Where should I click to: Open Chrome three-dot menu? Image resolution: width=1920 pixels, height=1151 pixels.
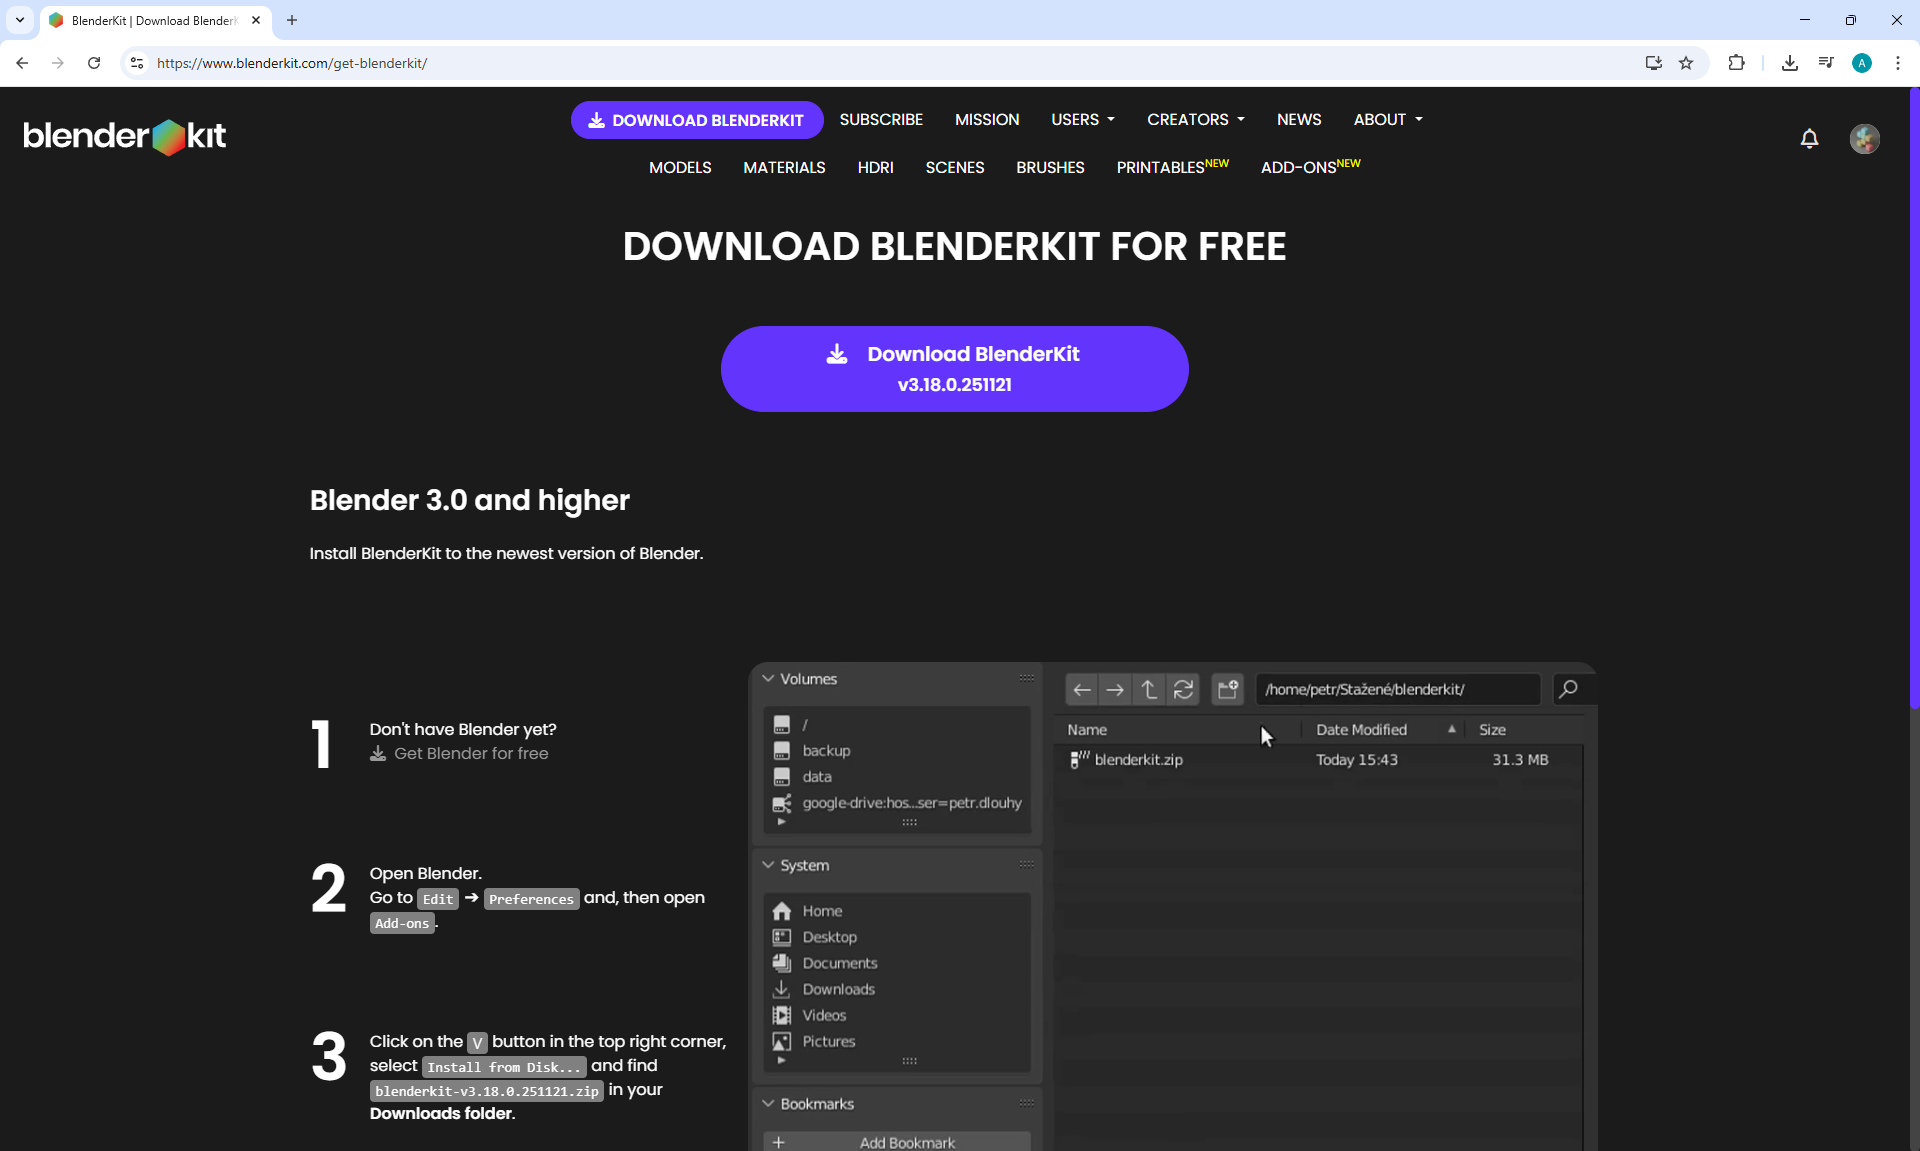pyautogui.click(x=1897, y=63)
